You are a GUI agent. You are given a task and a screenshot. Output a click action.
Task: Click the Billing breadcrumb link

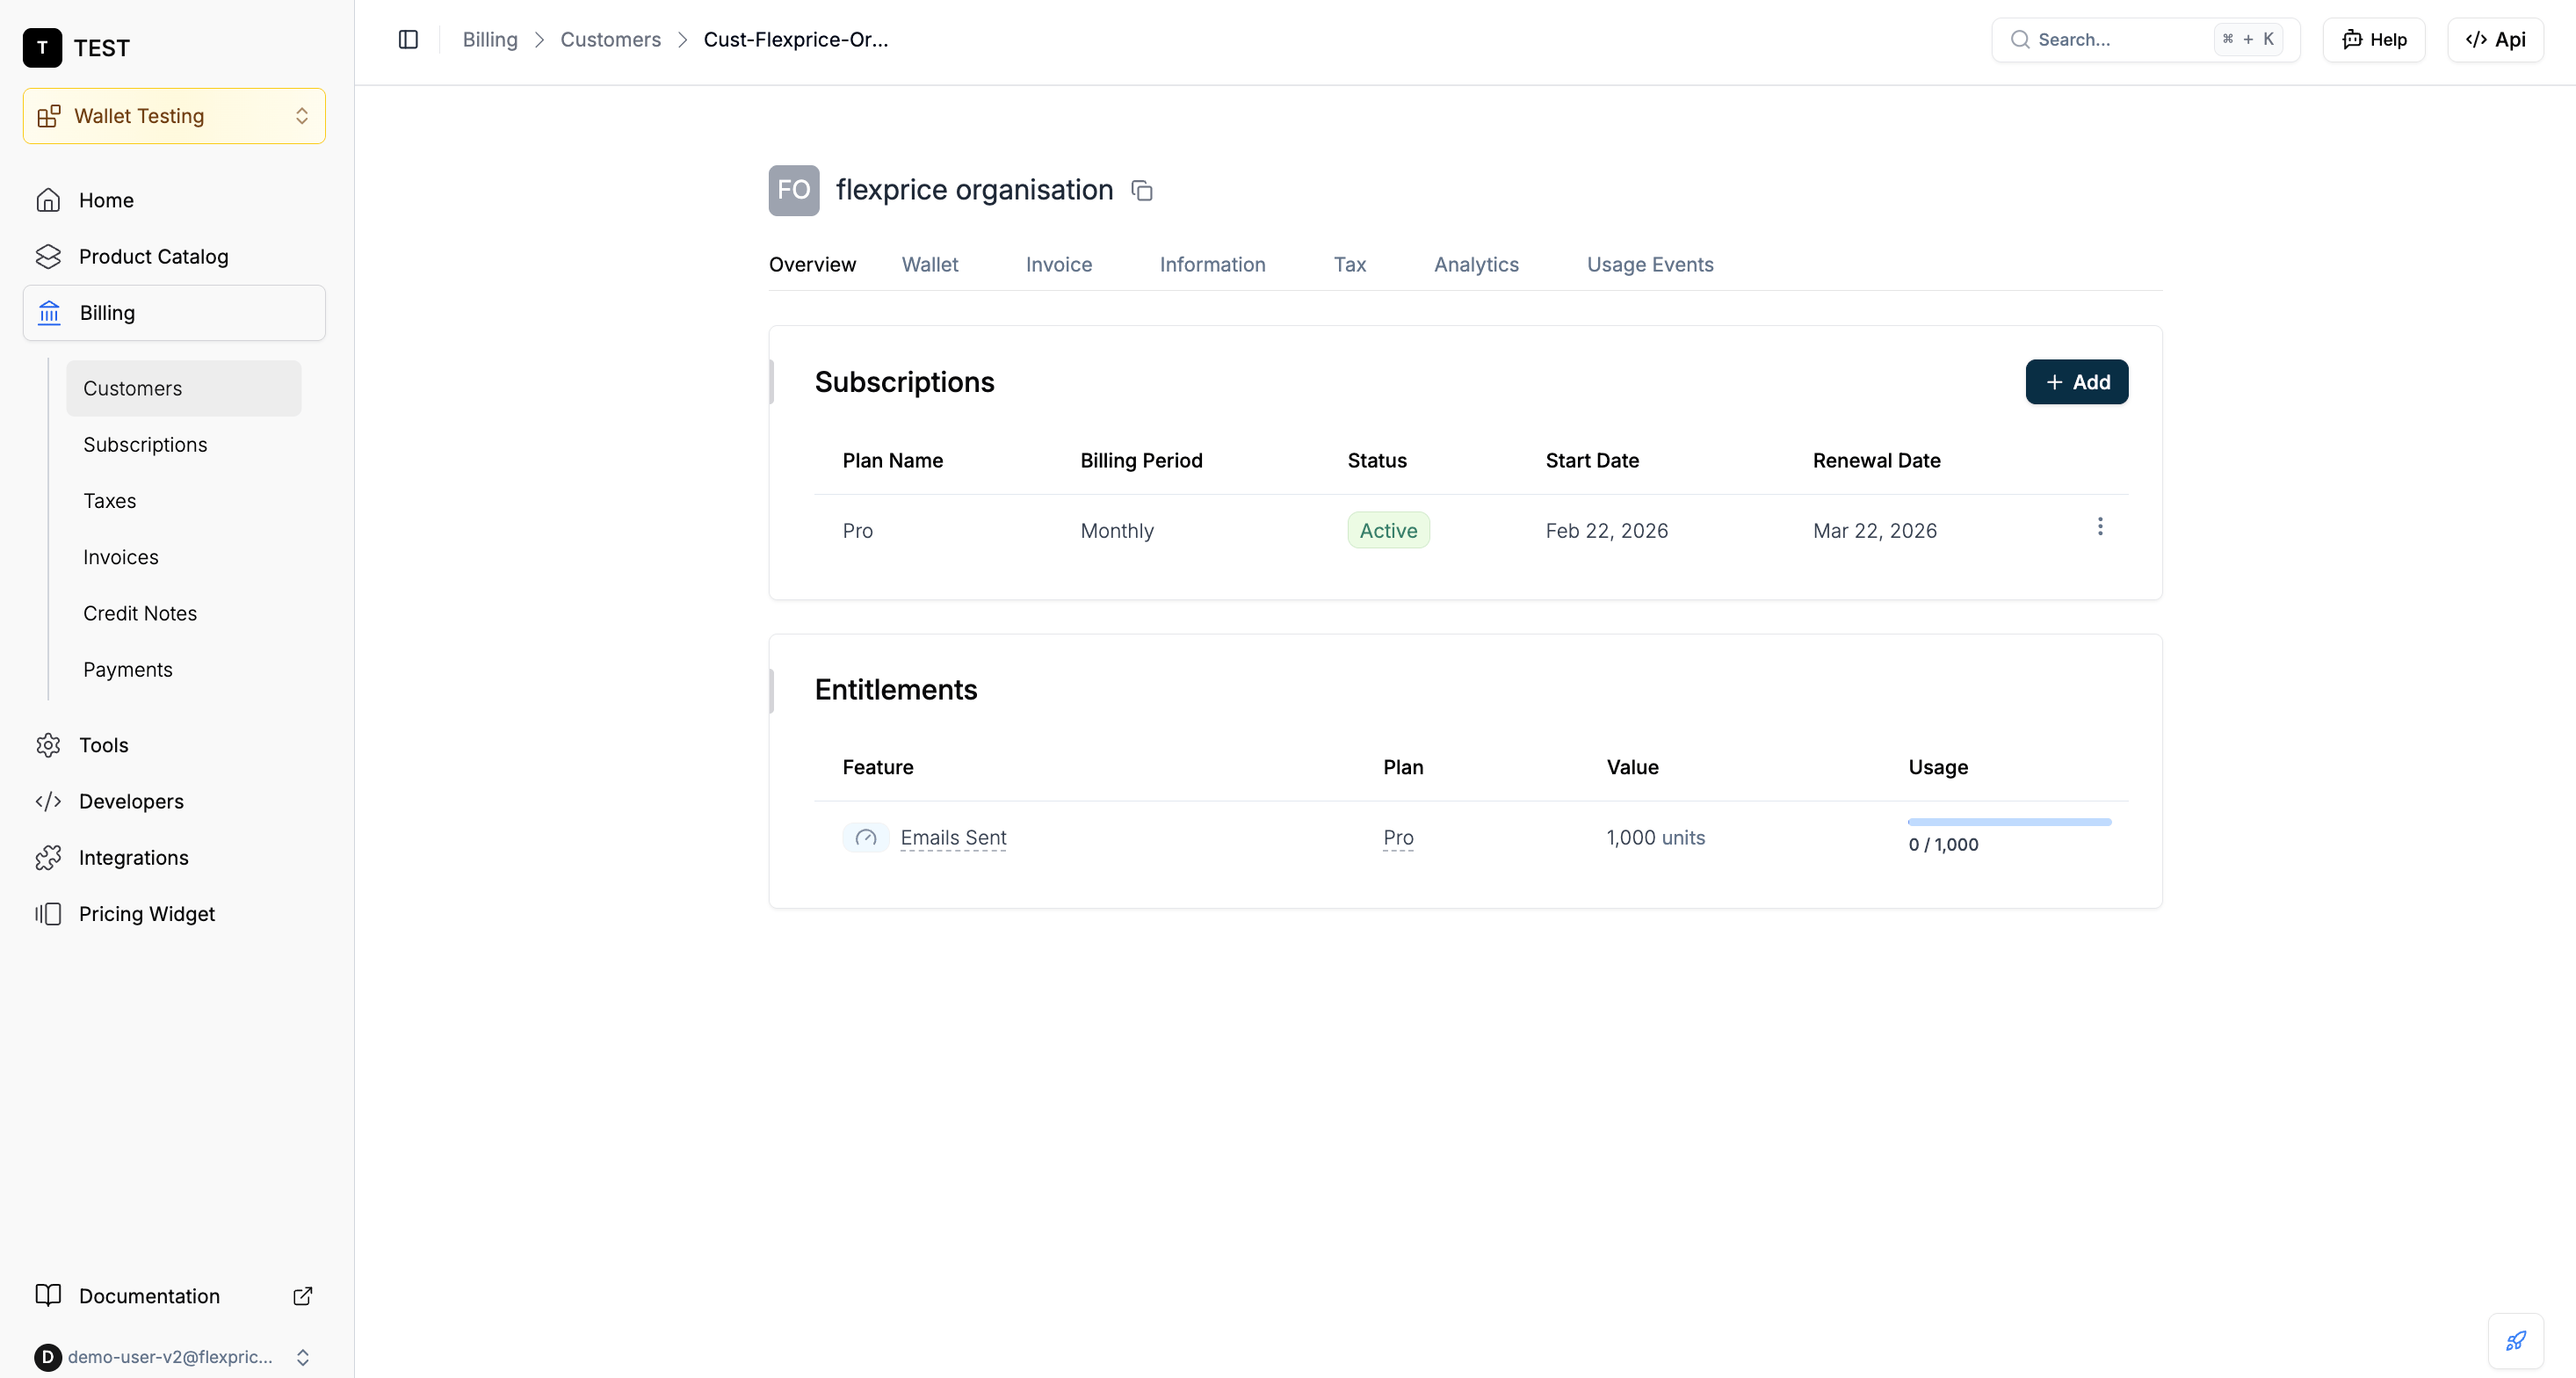pos(490,39)
